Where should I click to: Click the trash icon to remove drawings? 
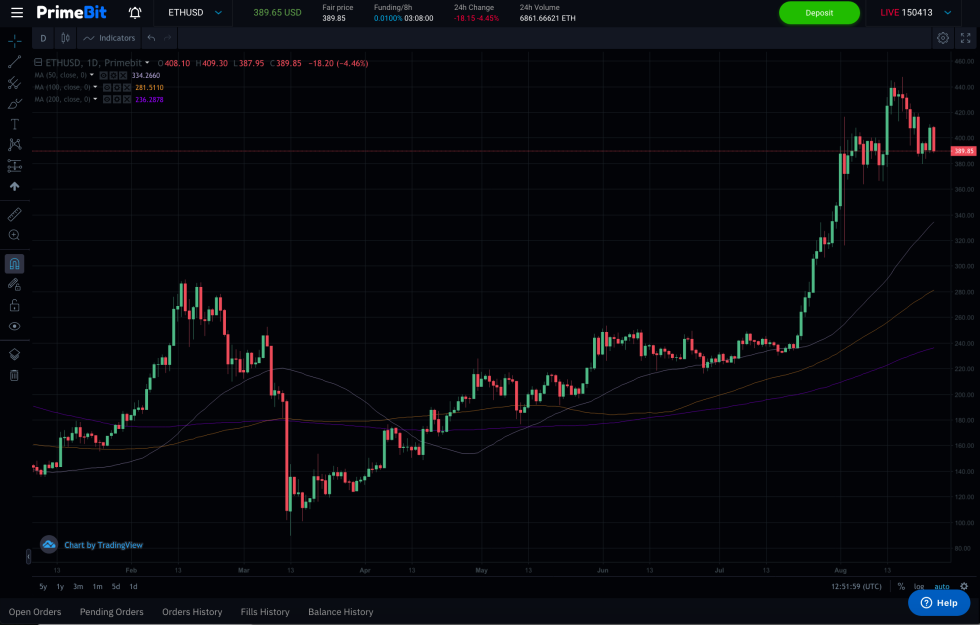coord(14,375)
